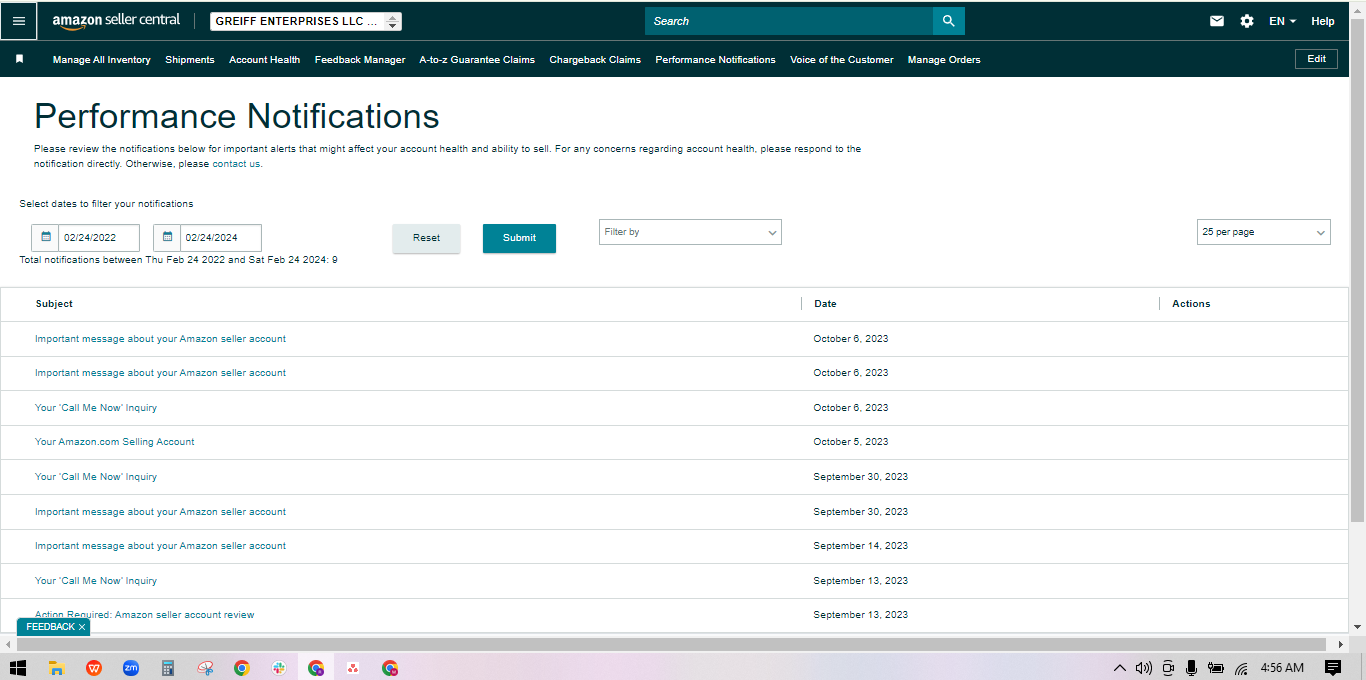Click the horizontal scrollbar left arrow
This screenshot has width=1366, height=680.
click(x=8, y=644)
